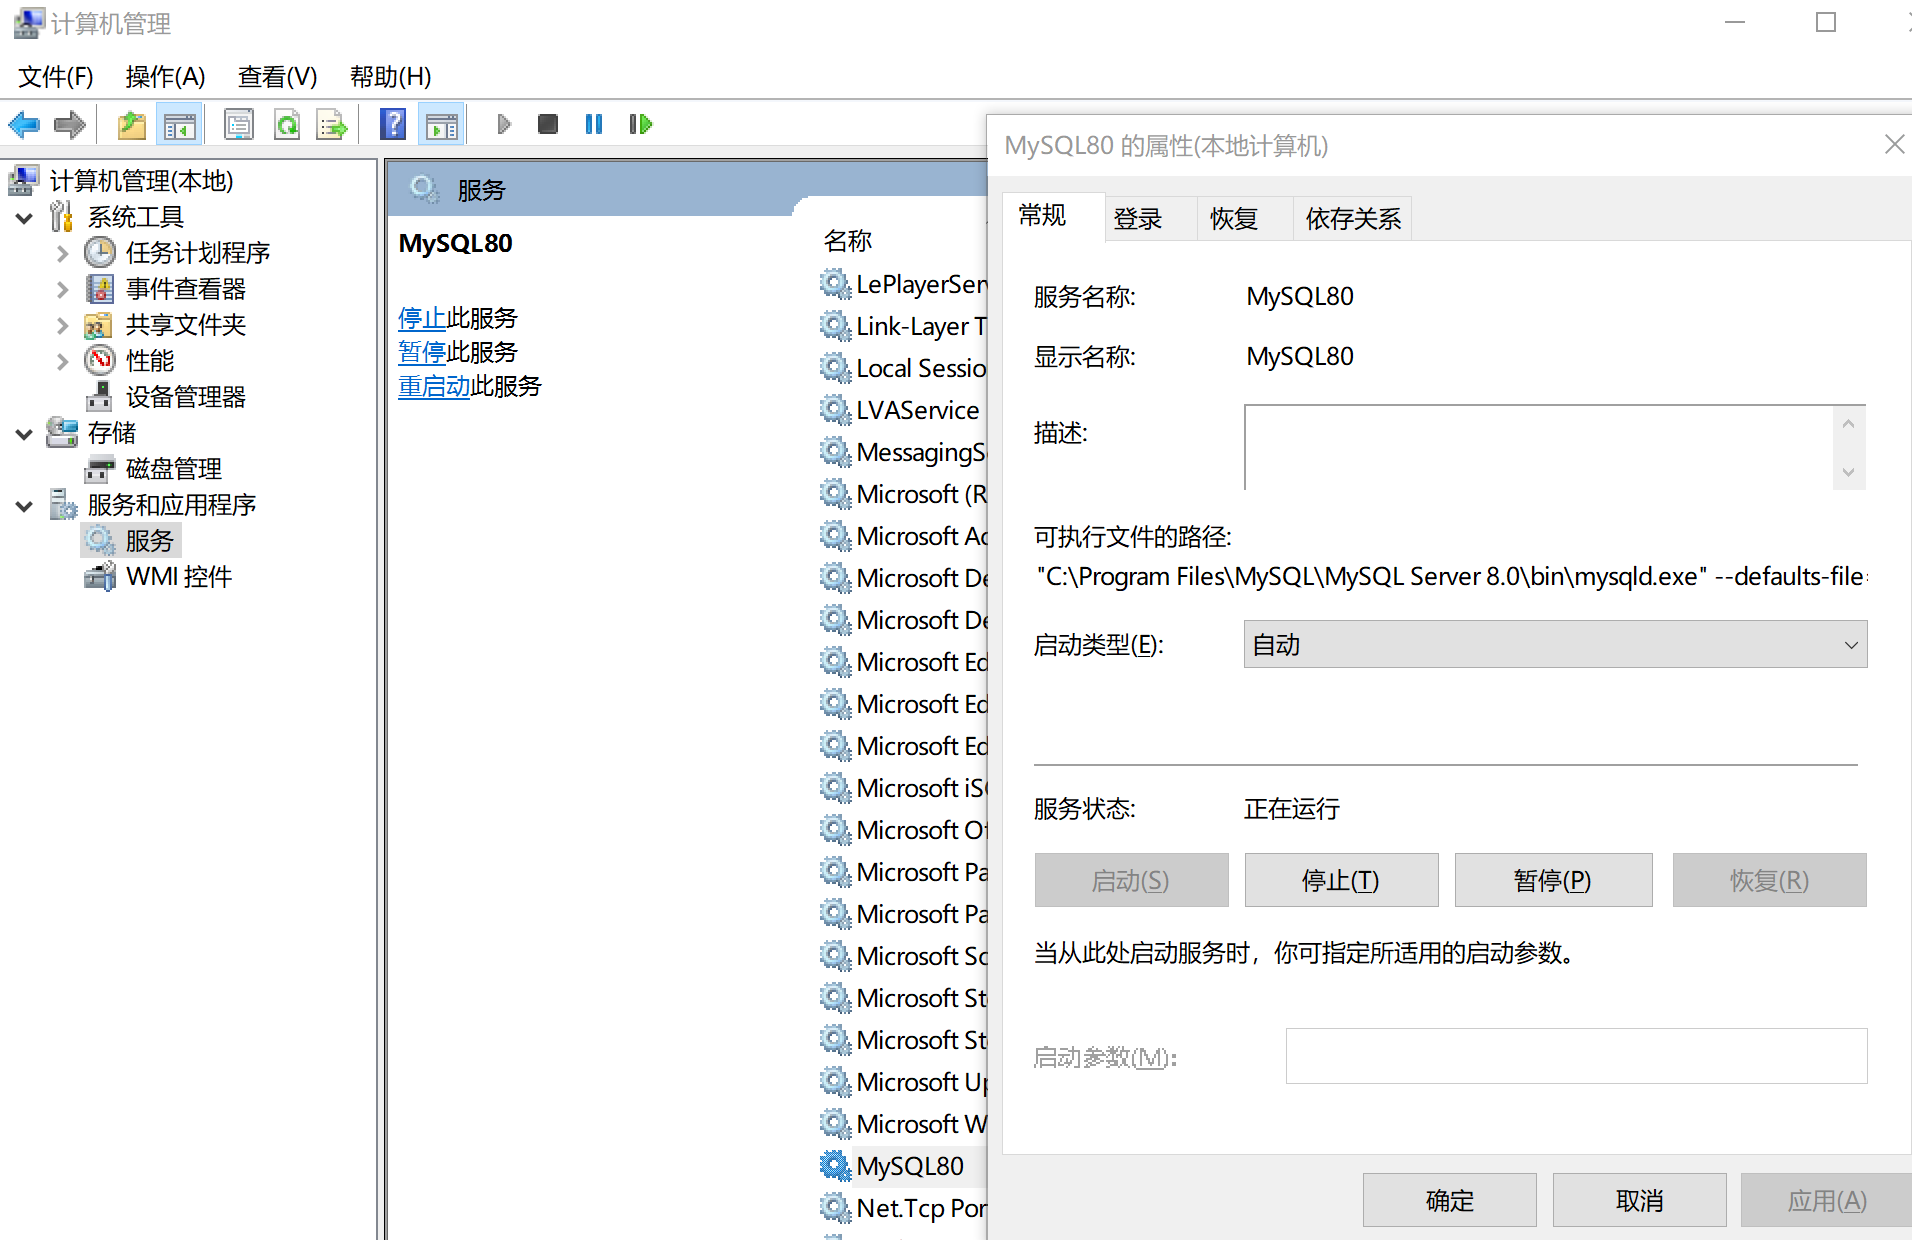1912x1240 pixels.
Task: Expand the 任务计划程序 node
Action: tap(62, 254)
